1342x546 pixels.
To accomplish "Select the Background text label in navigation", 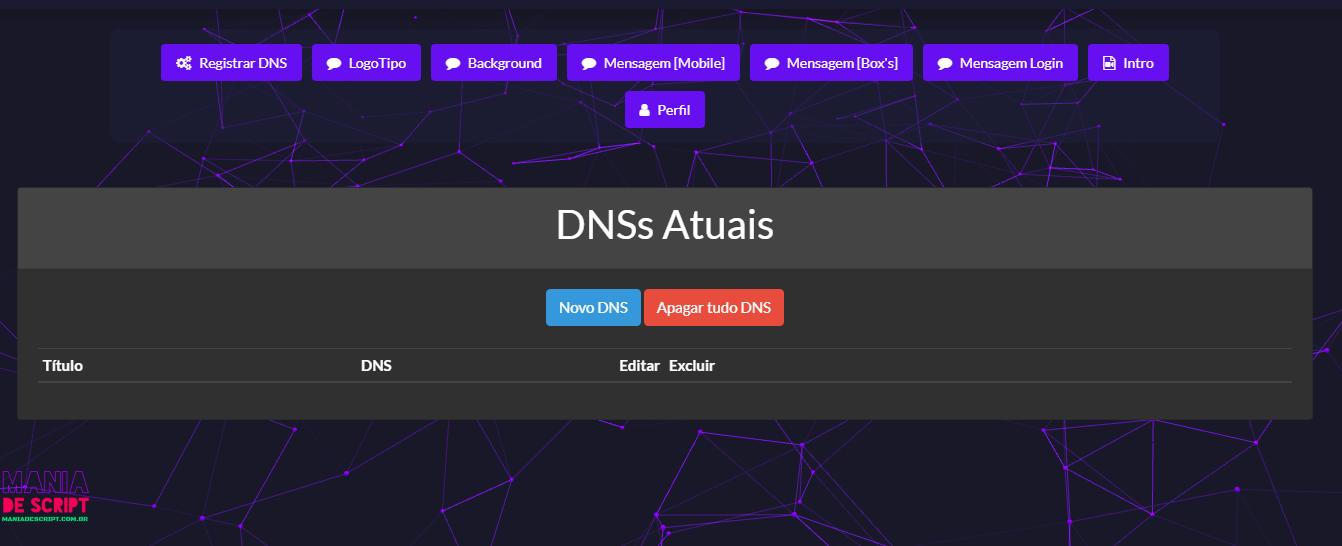I will pos(504,63).
